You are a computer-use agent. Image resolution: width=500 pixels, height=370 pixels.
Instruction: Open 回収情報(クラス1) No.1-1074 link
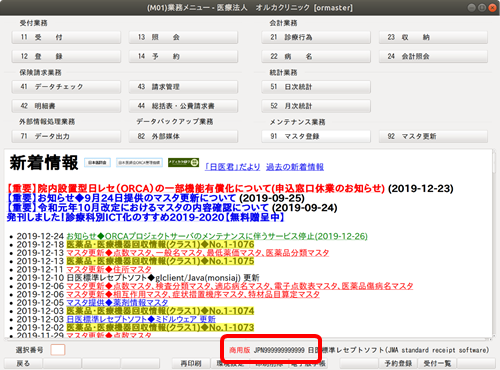(160, 311)
